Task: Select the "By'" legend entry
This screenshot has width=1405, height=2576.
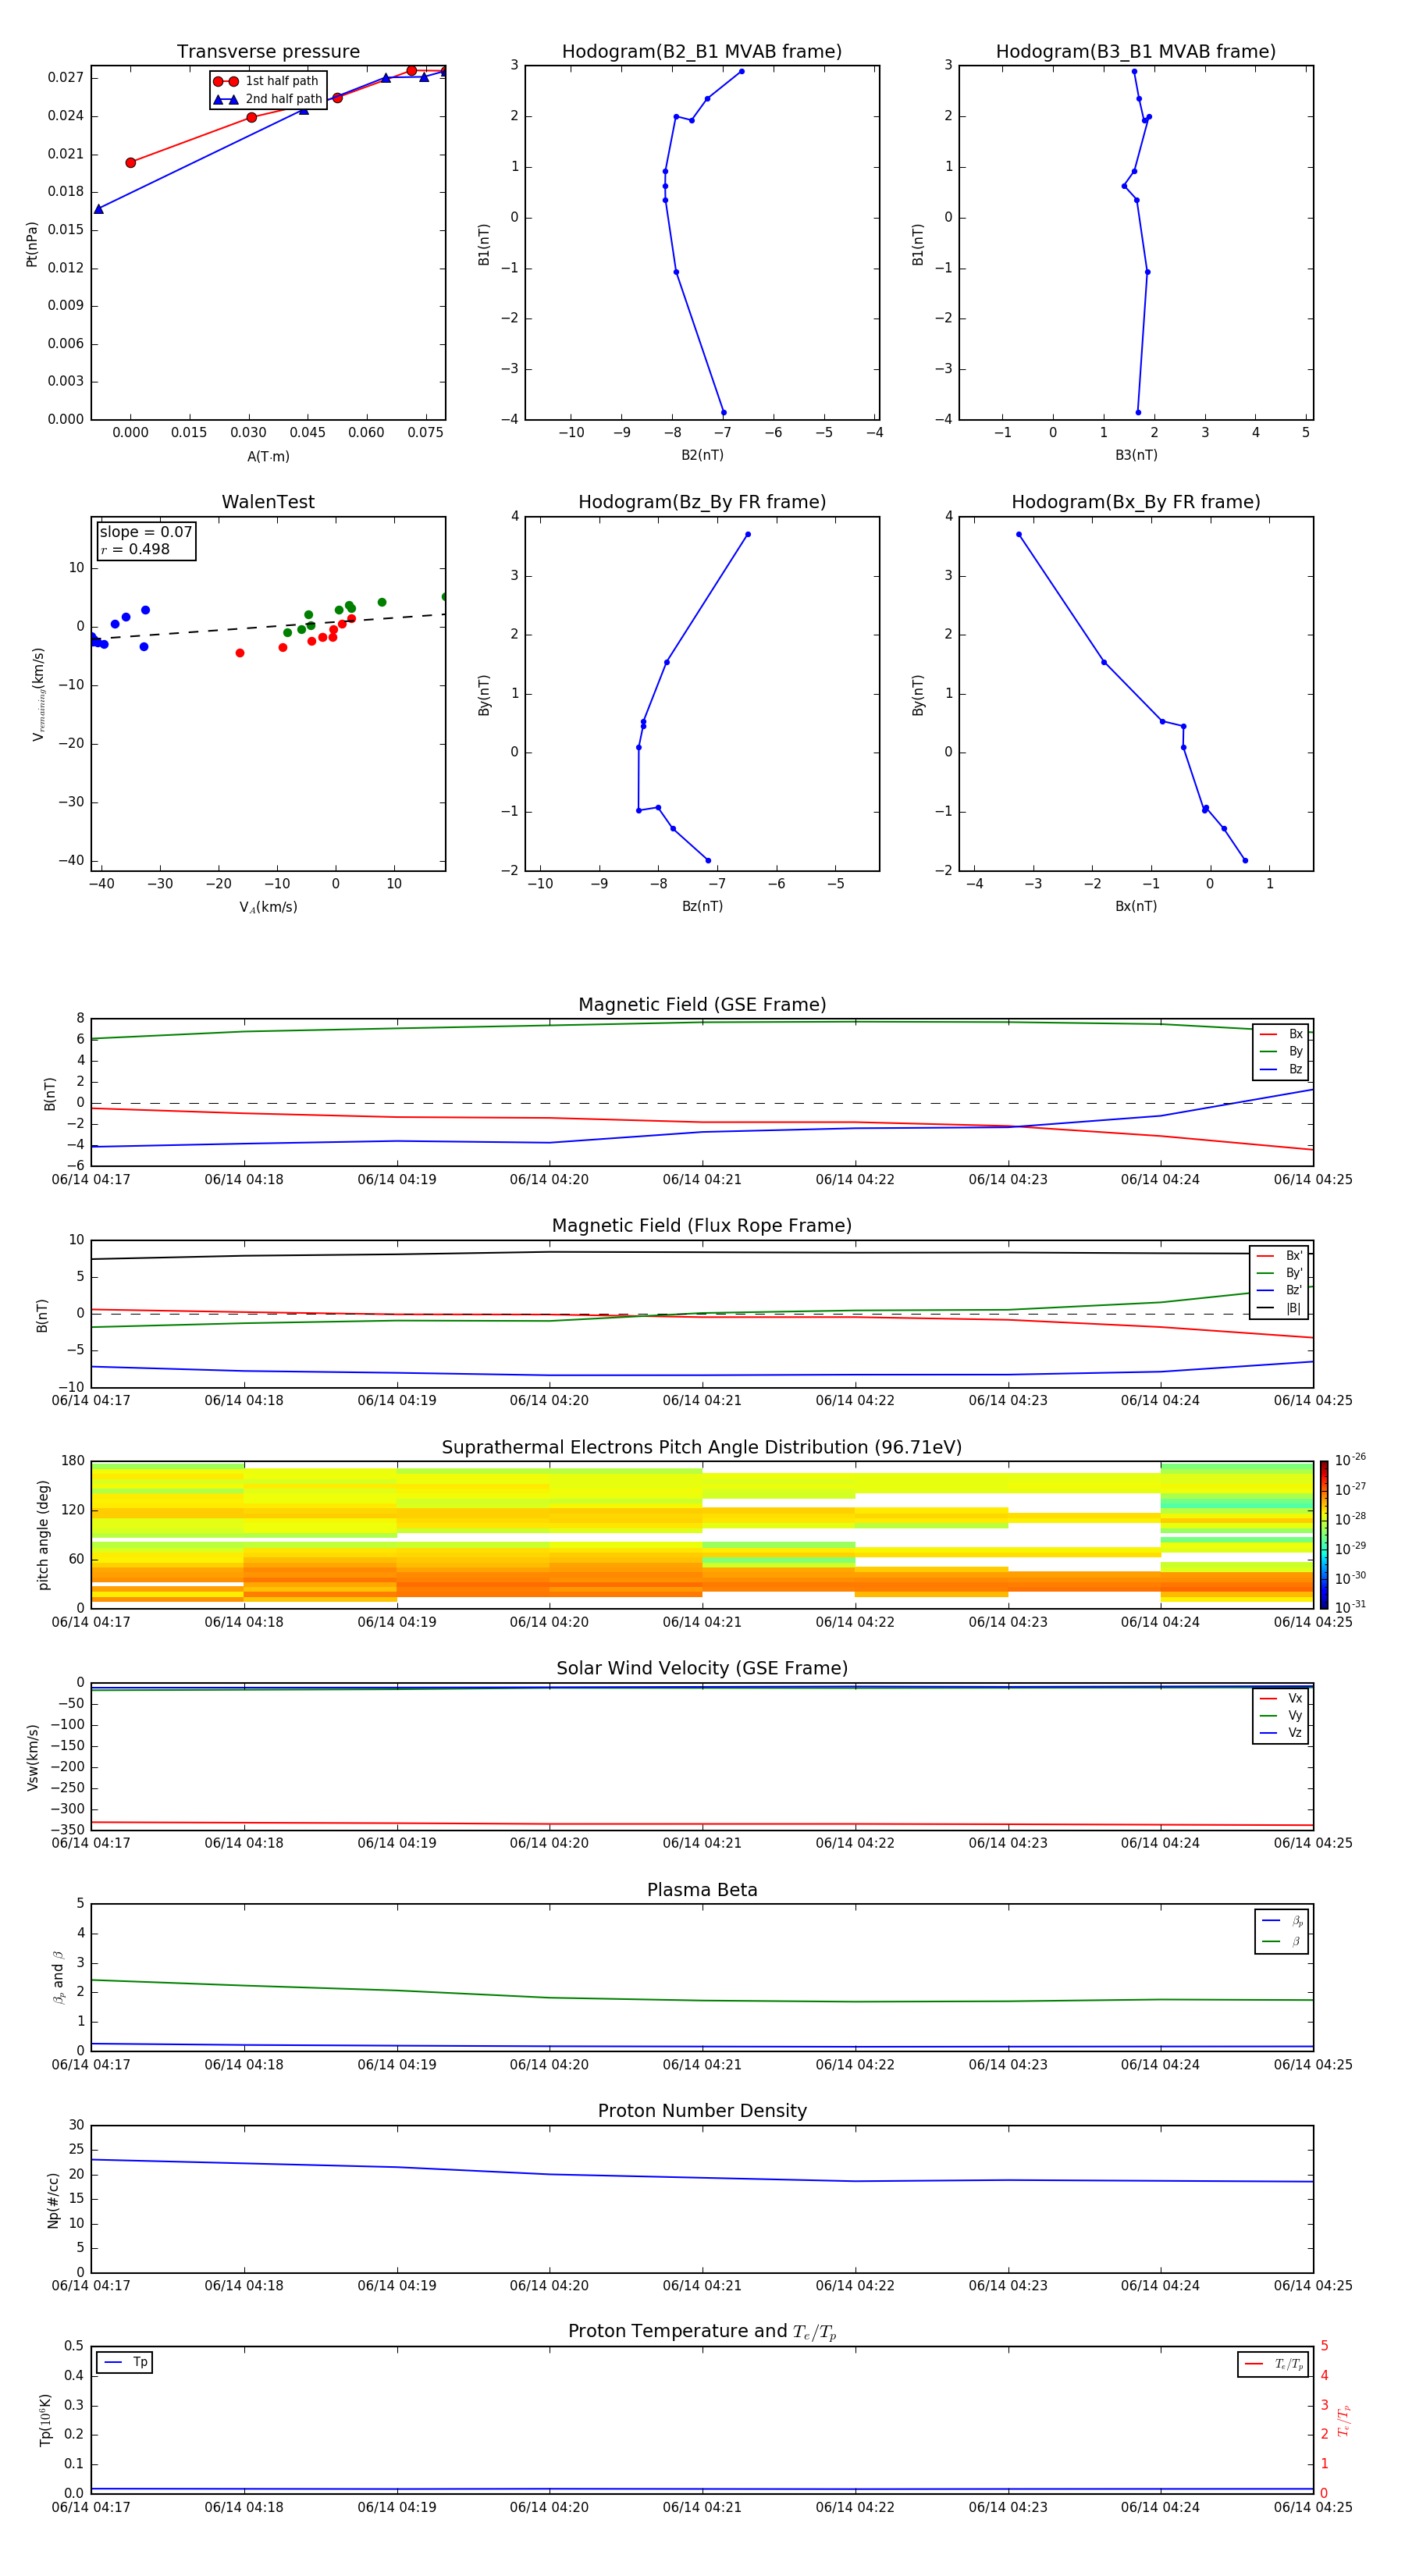Action: point(1279,1273)
